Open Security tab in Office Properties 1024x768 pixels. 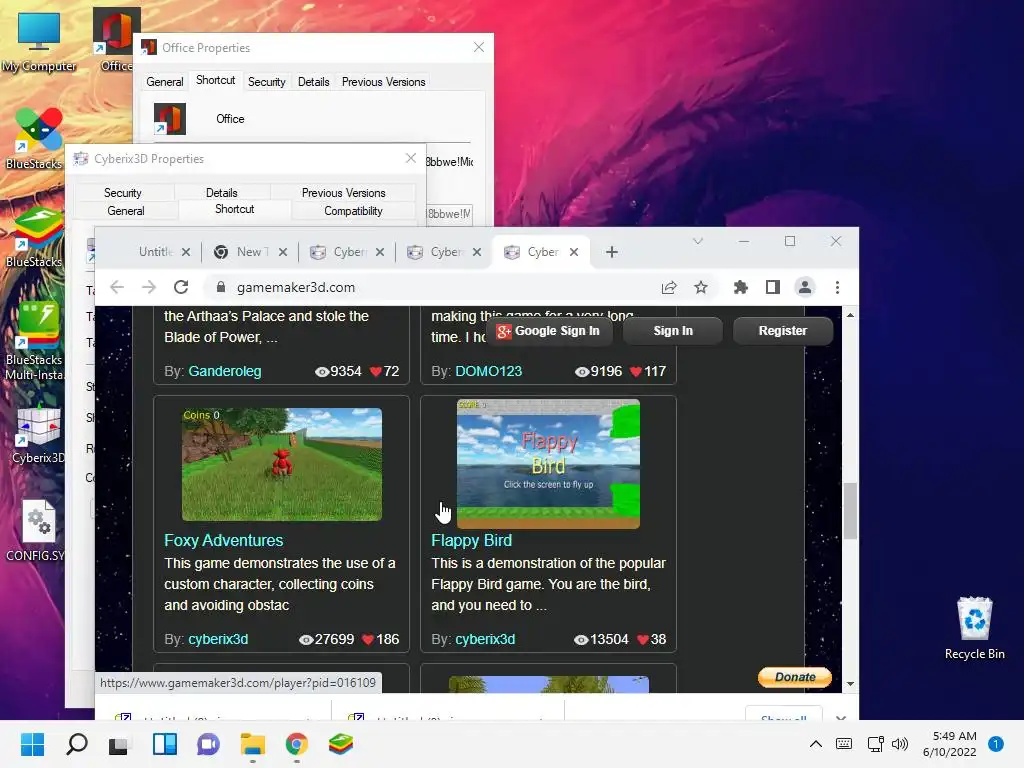266,82
